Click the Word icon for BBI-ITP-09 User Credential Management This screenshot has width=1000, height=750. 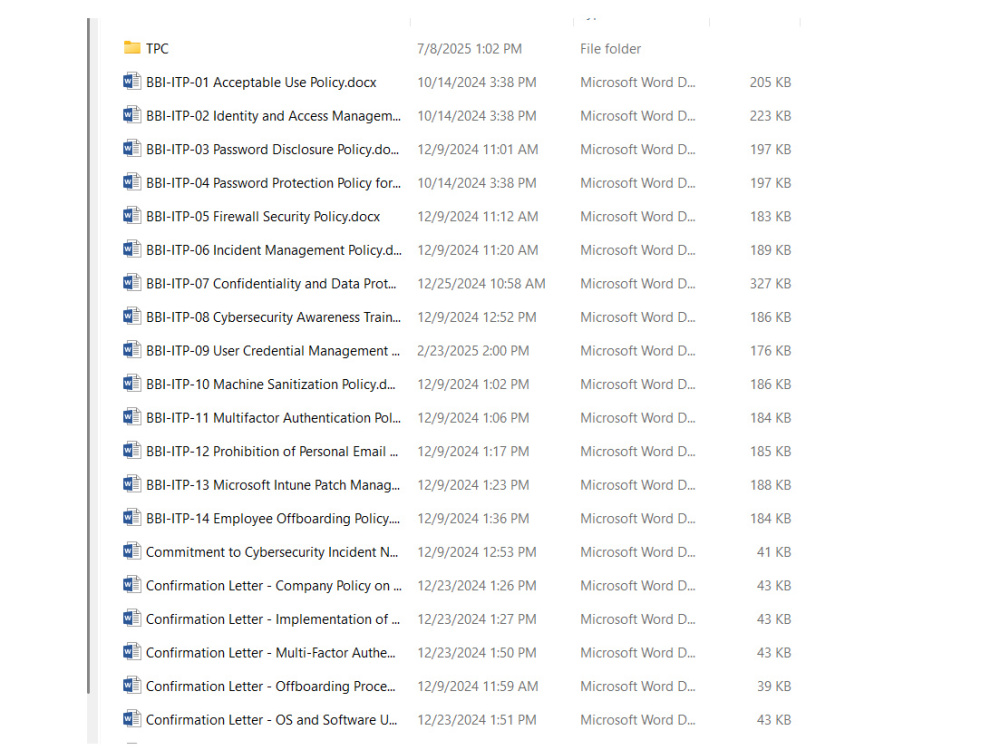click(x=132, y=350)
